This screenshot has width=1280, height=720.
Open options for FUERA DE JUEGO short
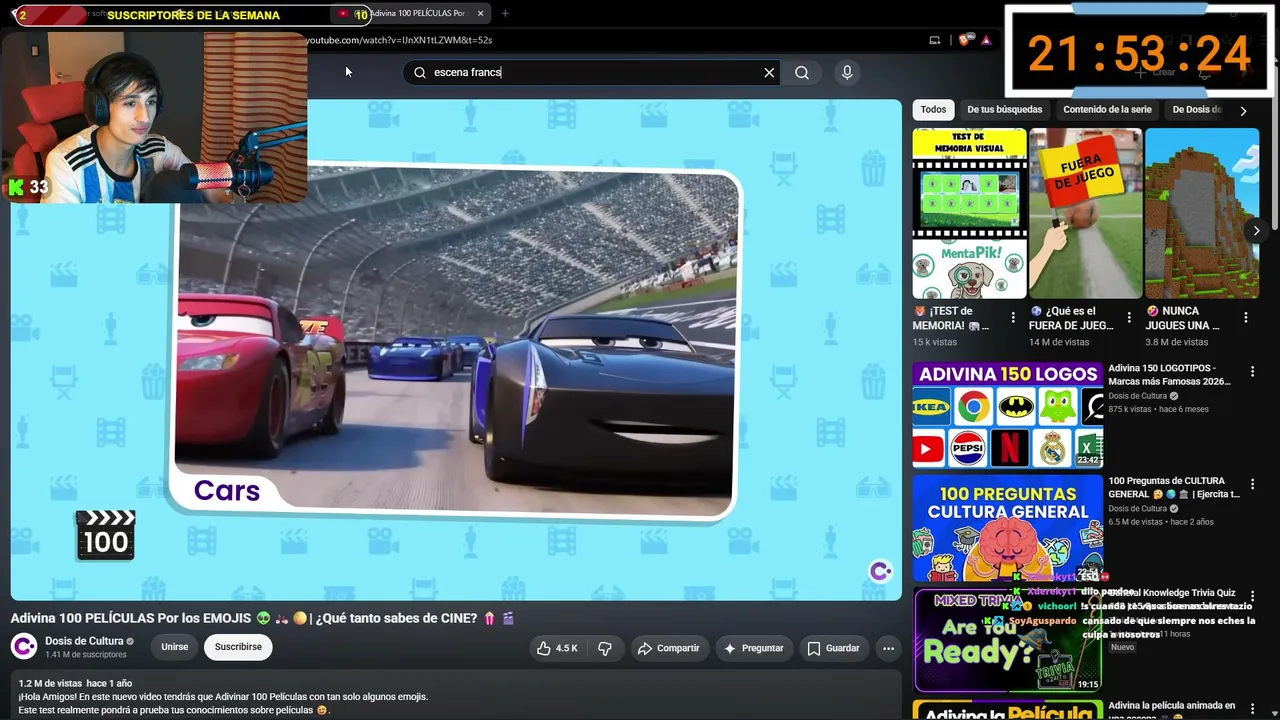[x=1129, y=317]
